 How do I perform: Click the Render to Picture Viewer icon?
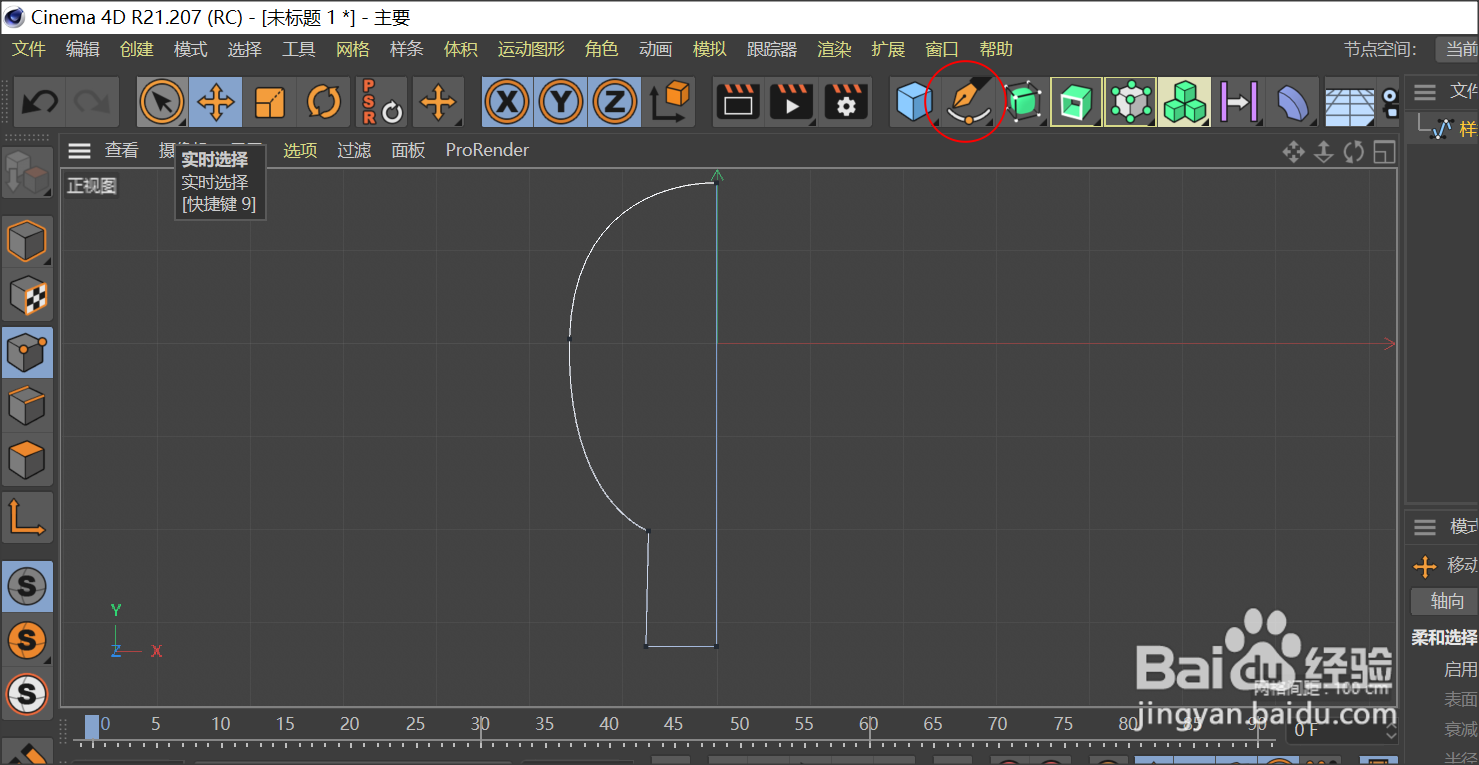[x=791, y=101]
